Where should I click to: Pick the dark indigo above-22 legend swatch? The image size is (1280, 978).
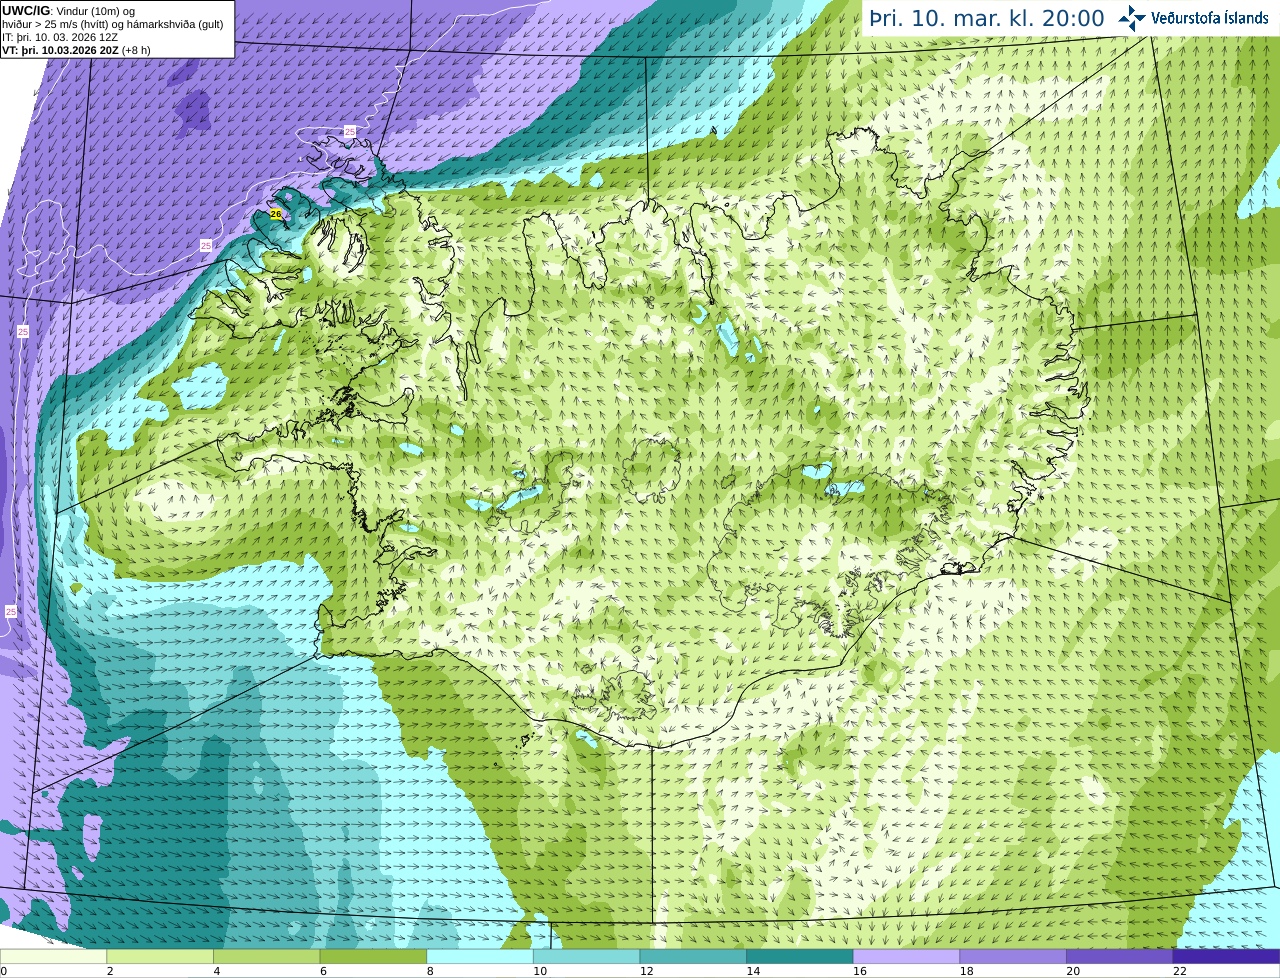click(1226, 956)
